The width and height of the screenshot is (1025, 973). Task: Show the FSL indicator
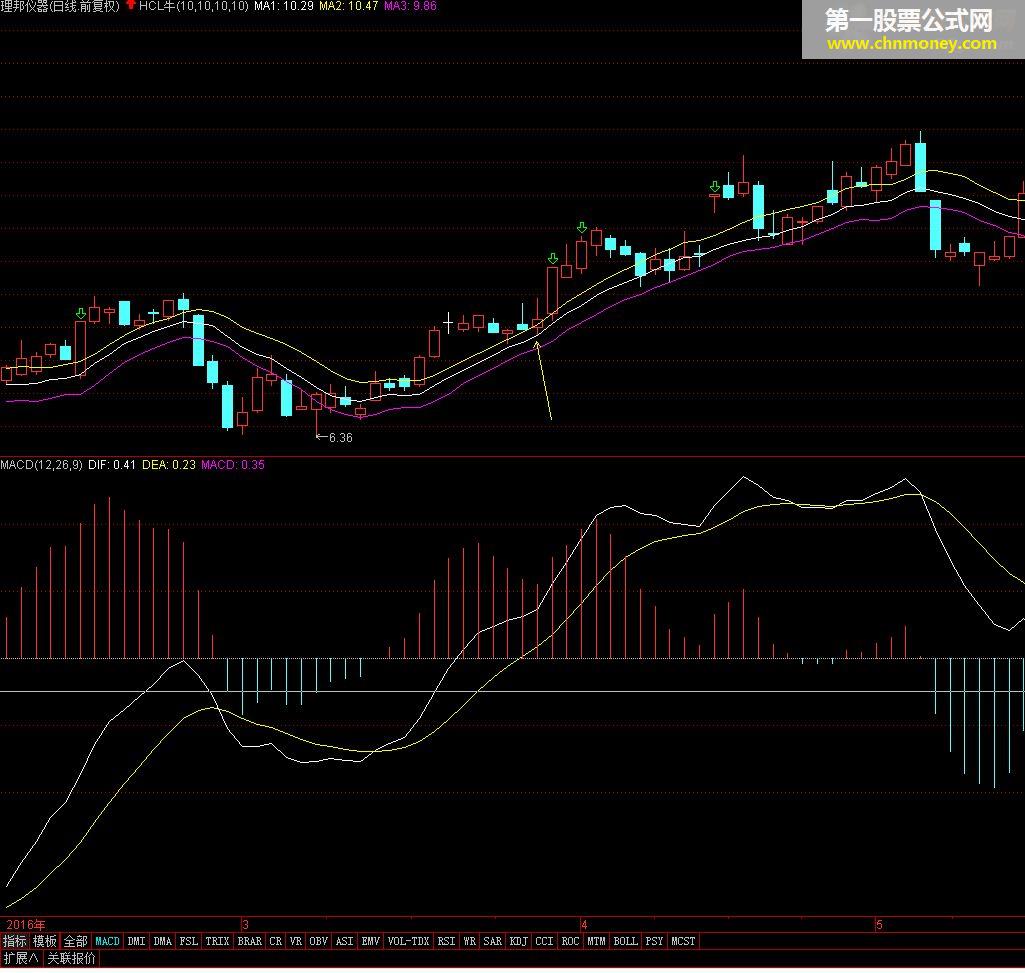pyautogui.click(x=188, y=941)
